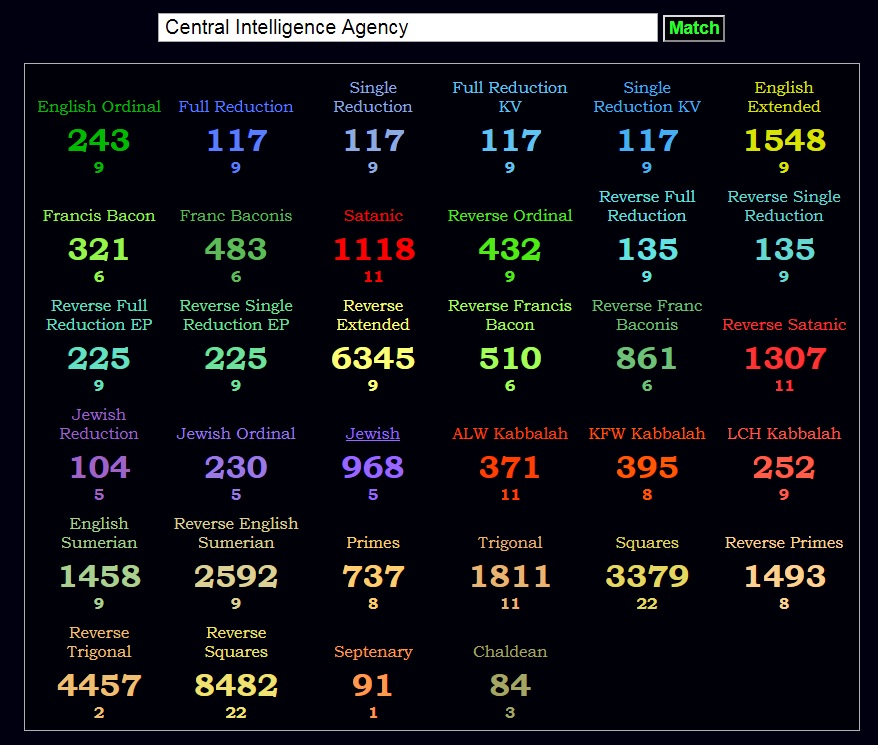Click the Jewish Ordinal value 230
878x745 pixels.
pos(236,467)
